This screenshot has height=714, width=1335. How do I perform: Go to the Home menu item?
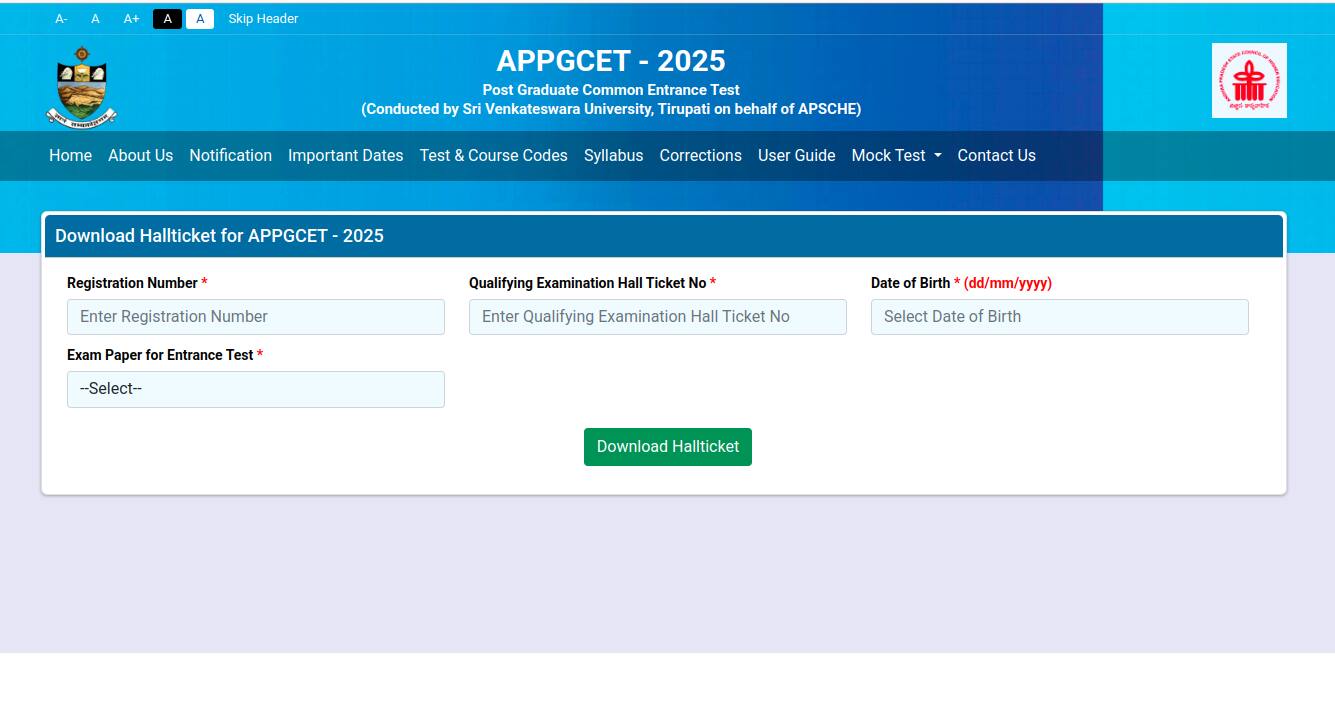pos(70,155)
